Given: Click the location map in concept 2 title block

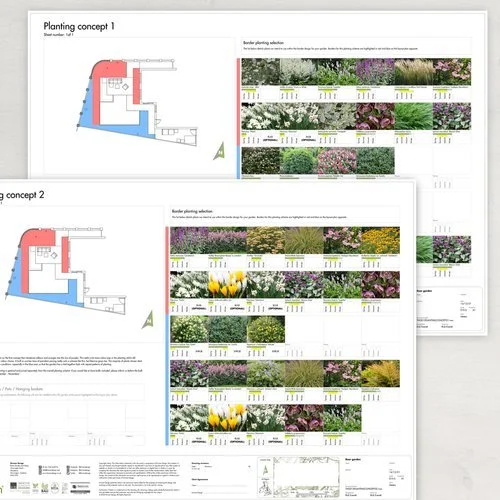Looking at the screenshot, I should point(306,477).
